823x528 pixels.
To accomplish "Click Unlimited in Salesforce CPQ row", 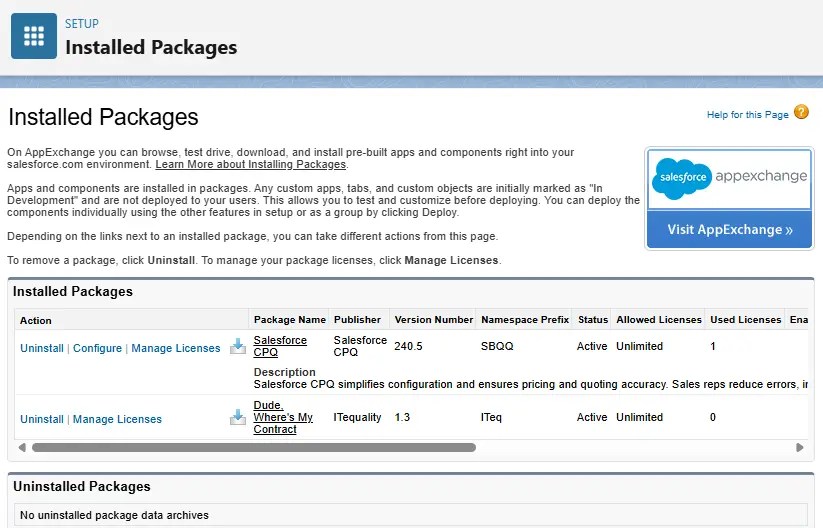I will tap(639, 346).
